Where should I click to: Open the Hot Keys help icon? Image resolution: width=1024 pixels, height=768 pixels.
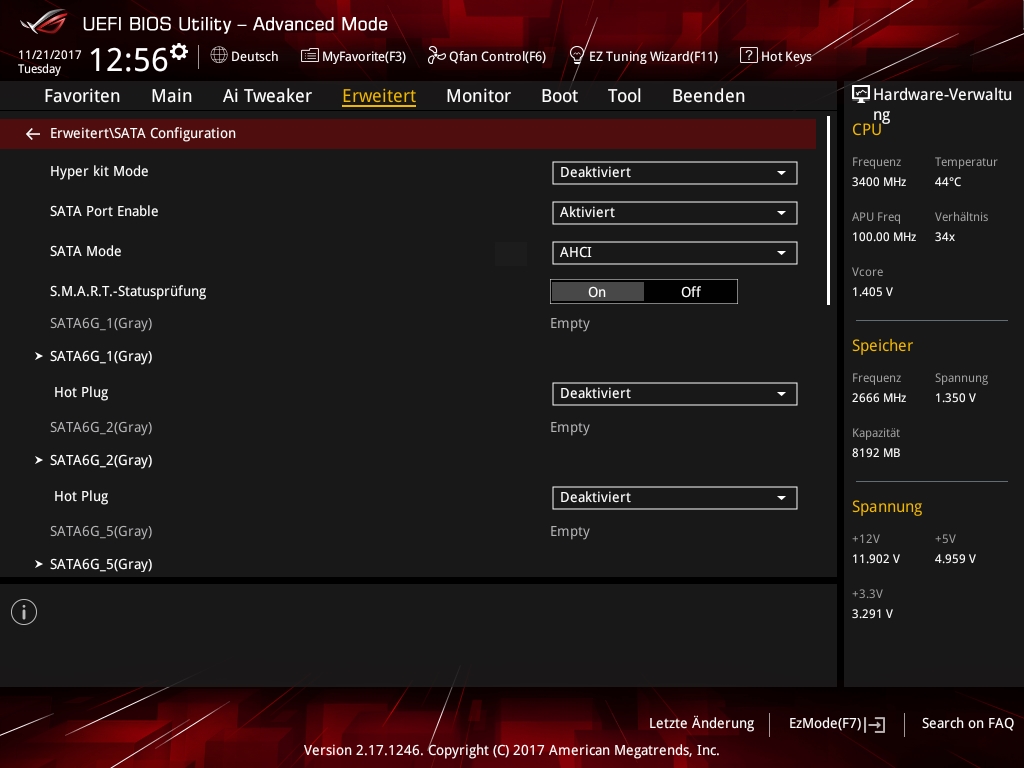click(748, 56)
